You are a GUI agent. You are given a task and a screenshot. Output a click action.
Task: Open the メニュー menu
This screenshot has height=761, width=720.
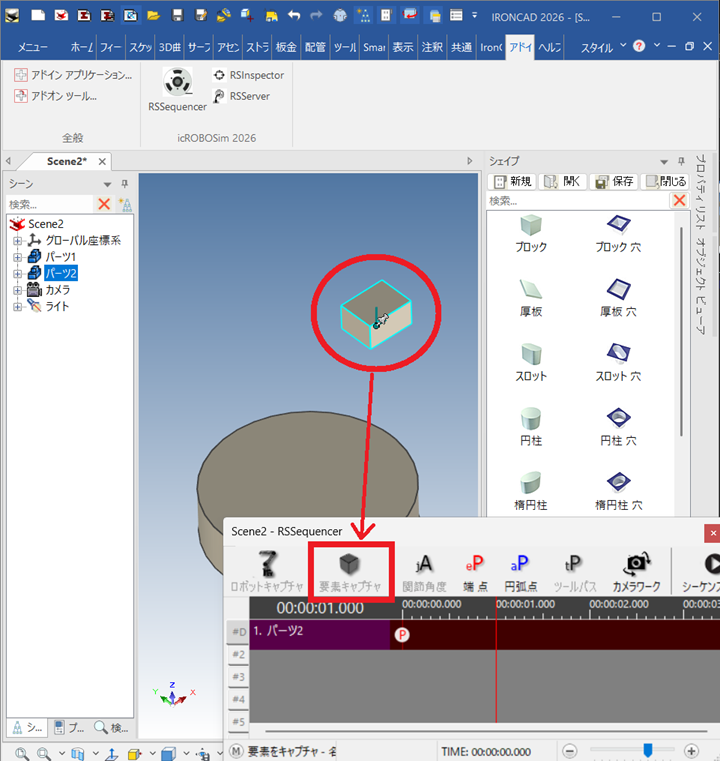[x=33, y=48]
